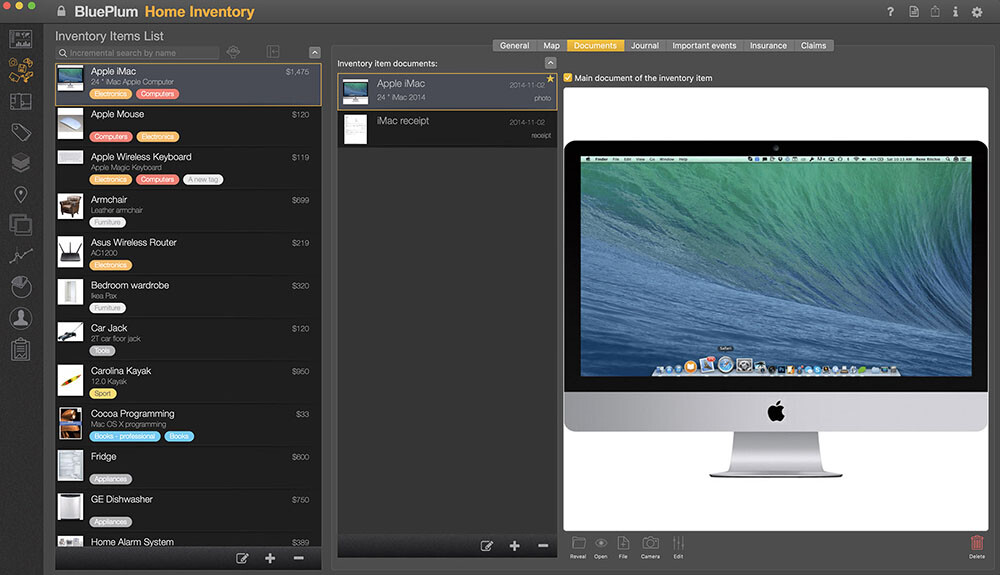Select the Armchair item

click(x=188, y=210)
